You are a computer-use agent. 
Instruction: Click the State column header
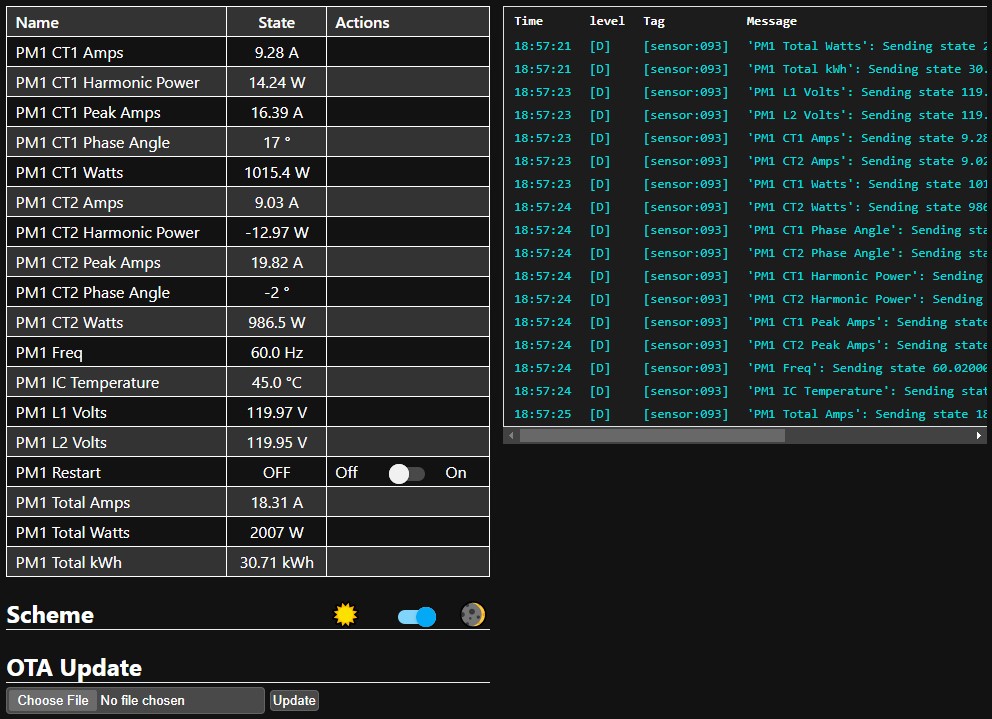[x=276, y=23]
